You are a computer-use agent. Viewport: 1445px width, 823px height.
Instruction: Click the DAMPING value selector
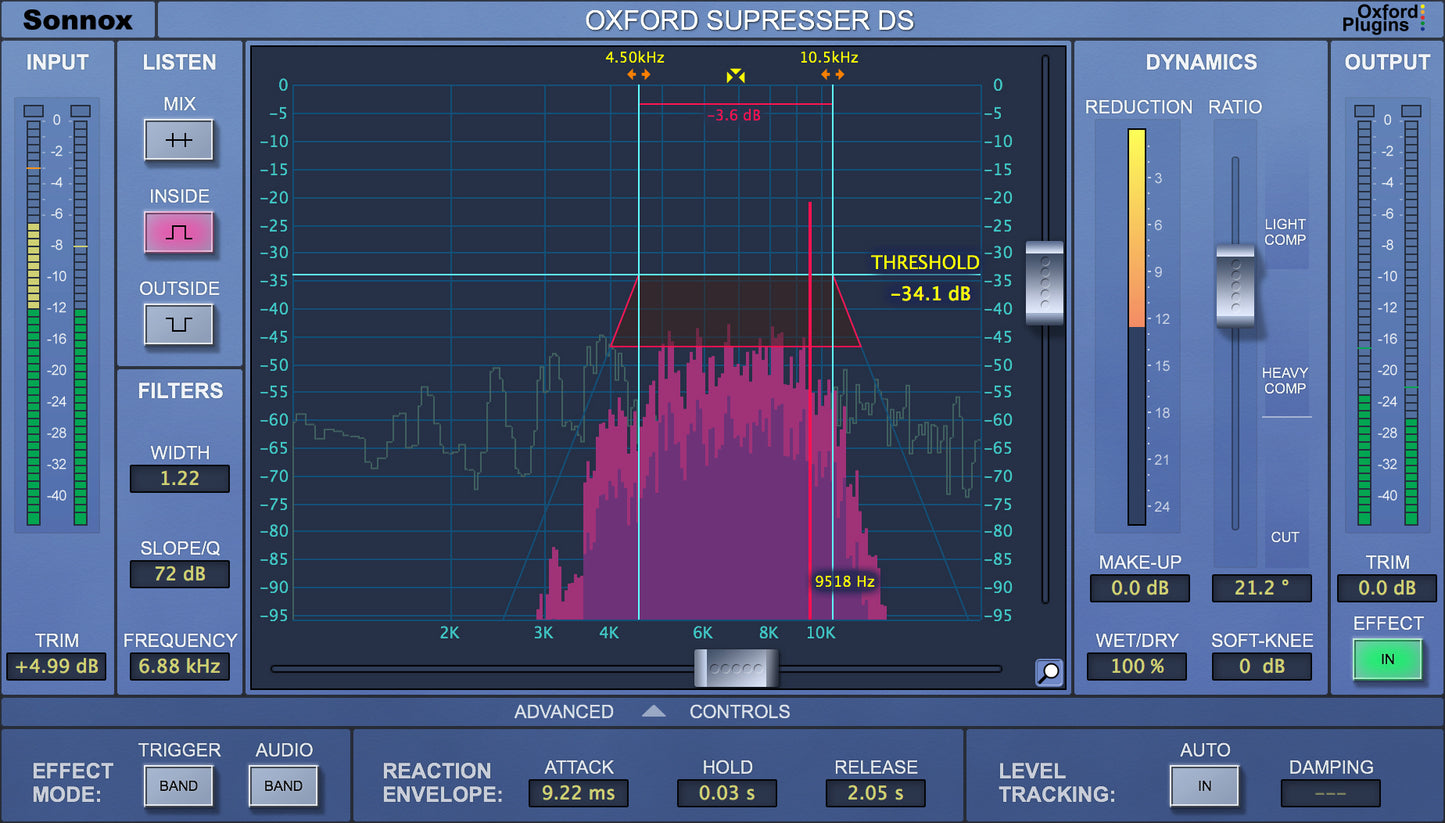1331,794
